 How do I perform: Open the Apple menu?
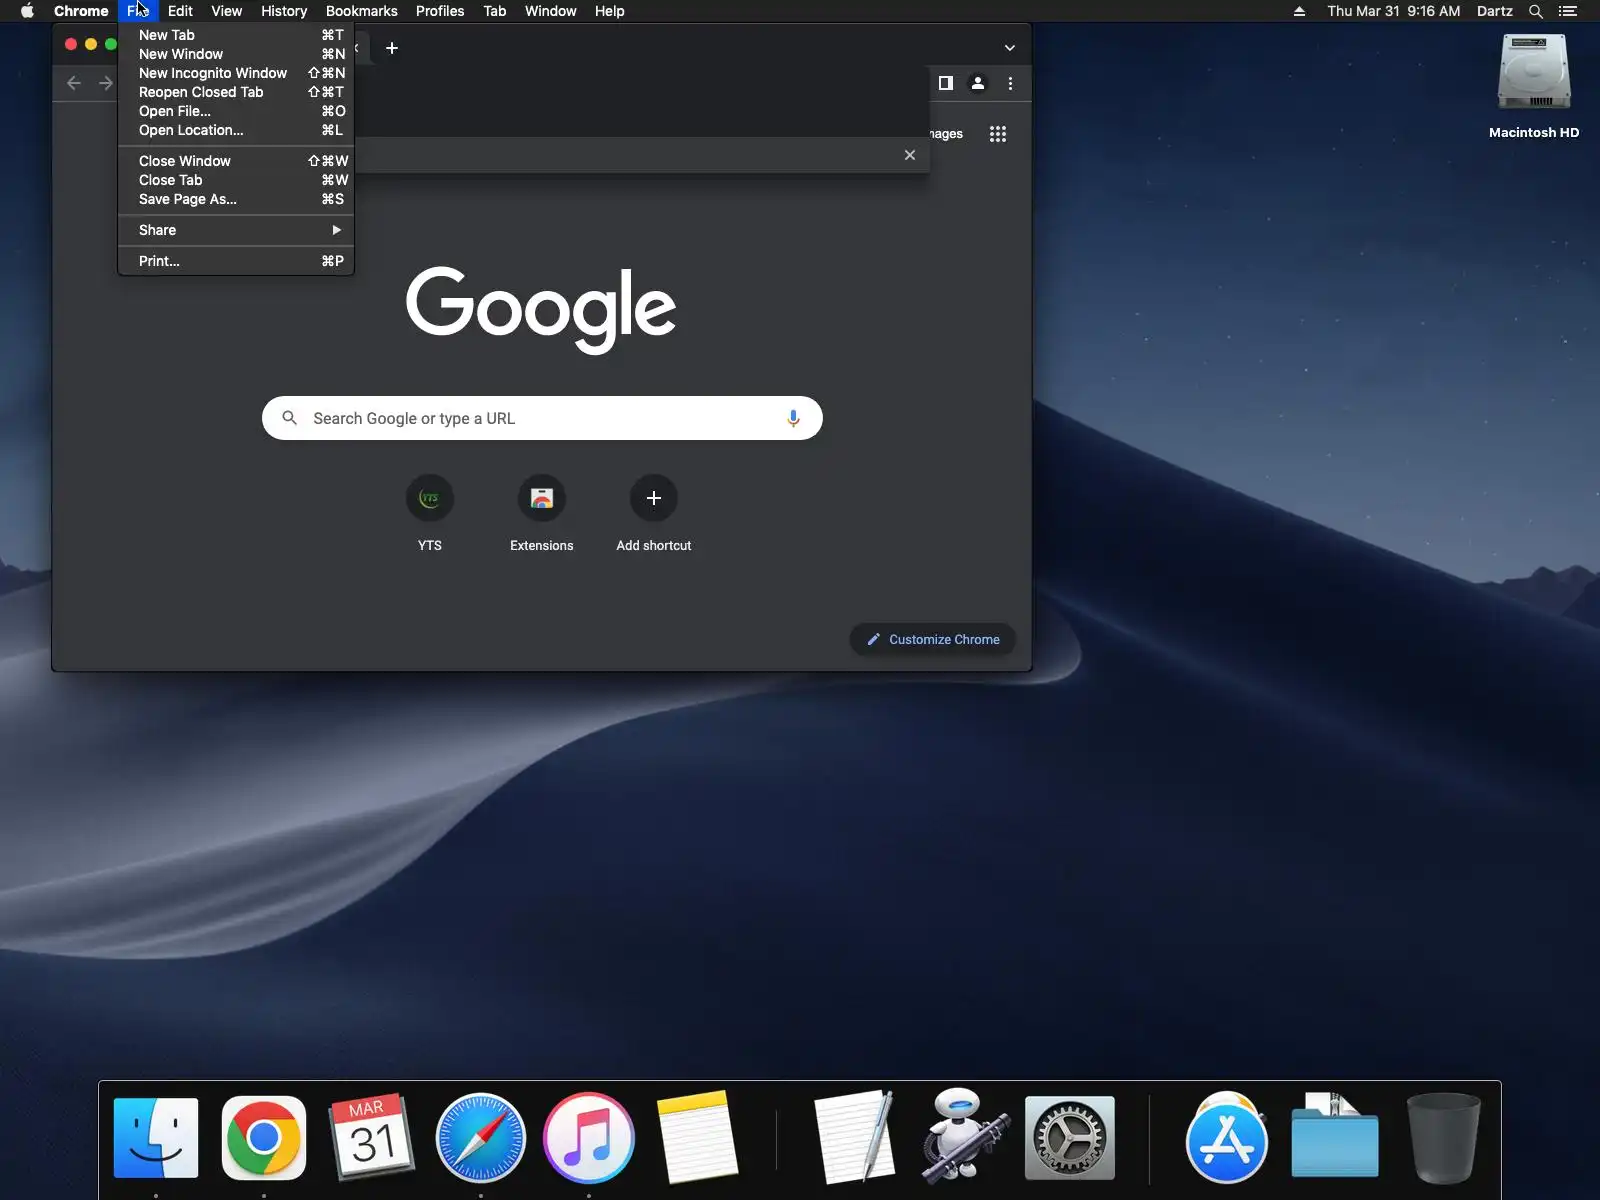[28, 11]
